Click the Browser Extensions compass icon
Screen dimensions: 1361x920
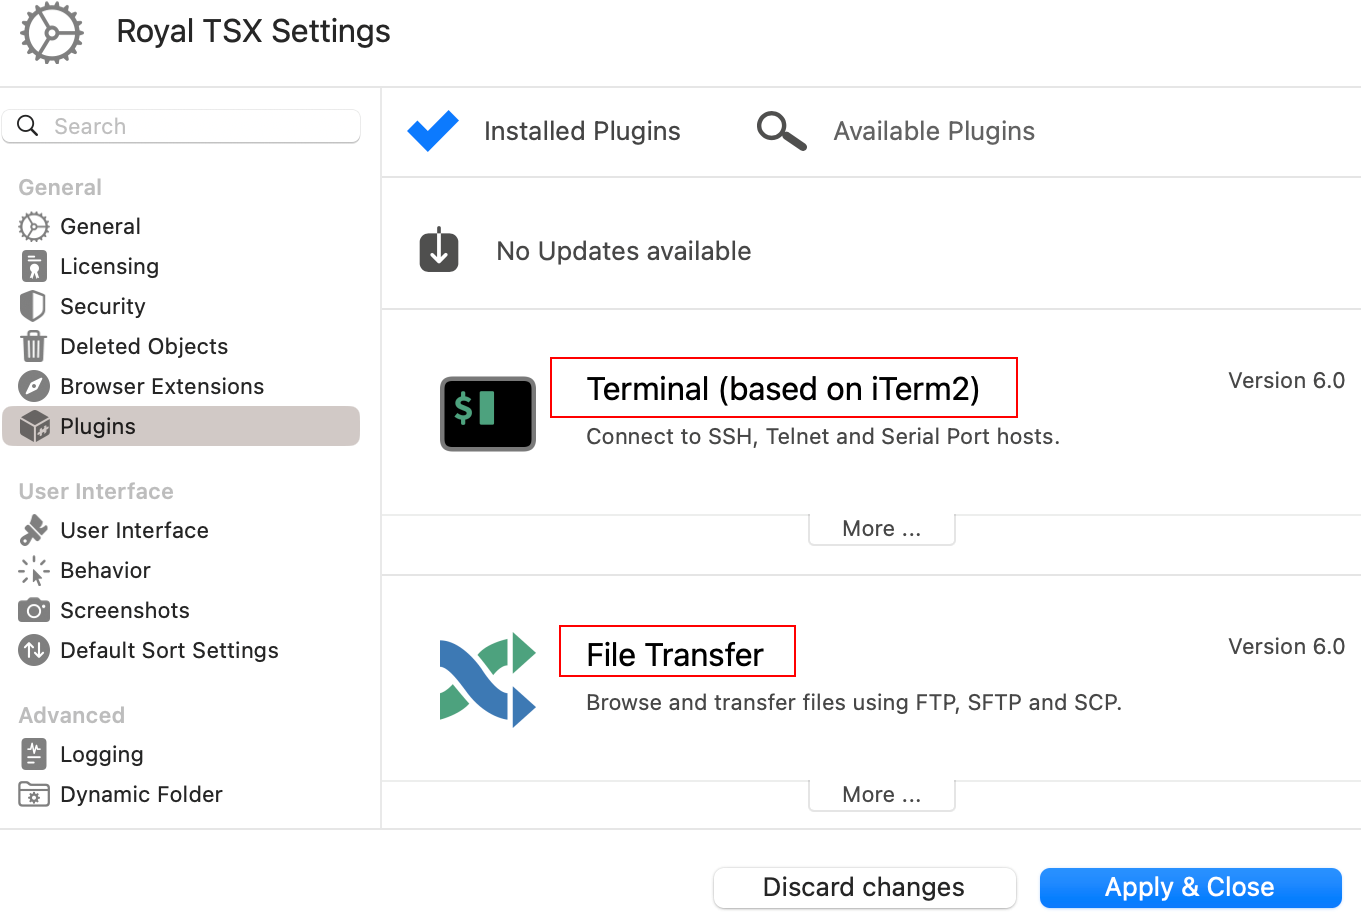click(34, 386)
